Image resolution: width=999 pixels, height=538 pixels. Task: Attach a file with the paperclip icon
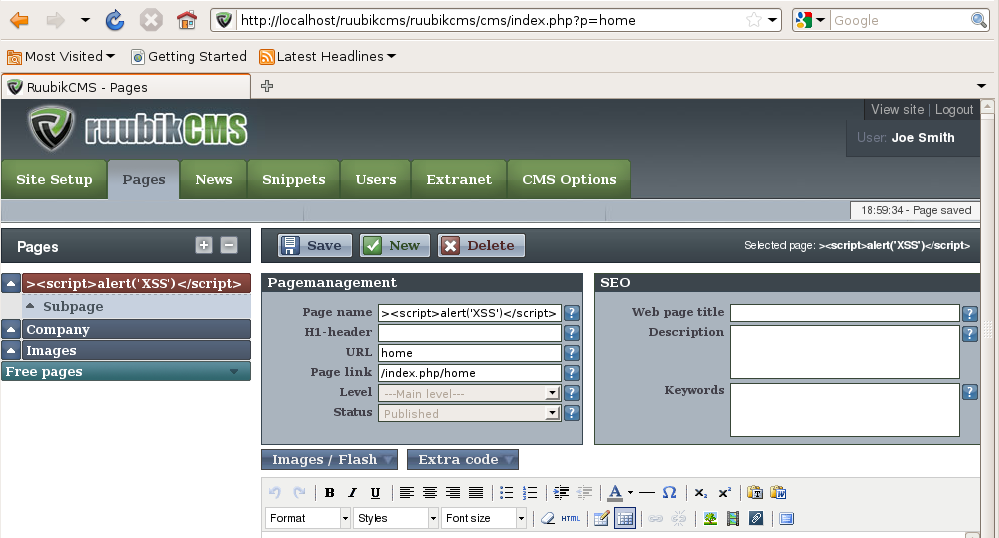point(756,518)
